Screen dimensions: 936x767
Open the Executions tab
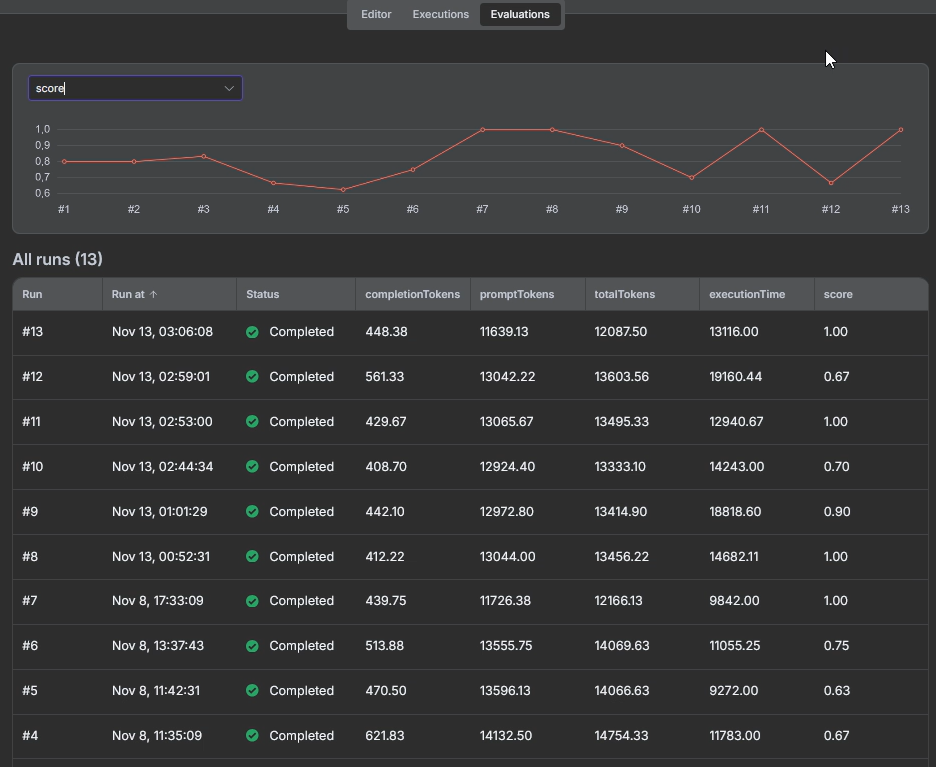440,14
